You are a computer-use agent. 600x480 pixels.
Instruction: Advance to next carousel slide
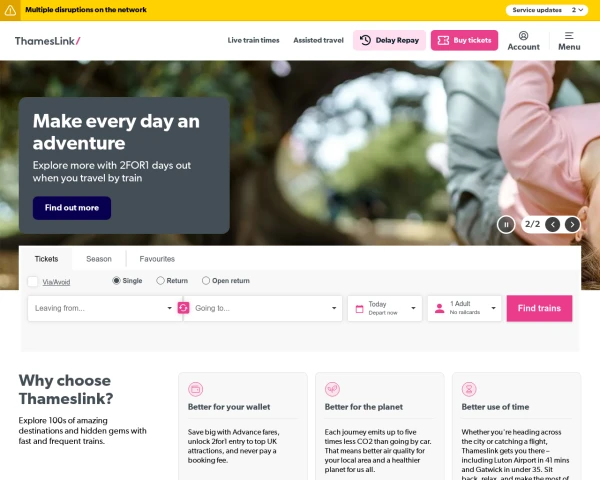click(x=572, y=225)
